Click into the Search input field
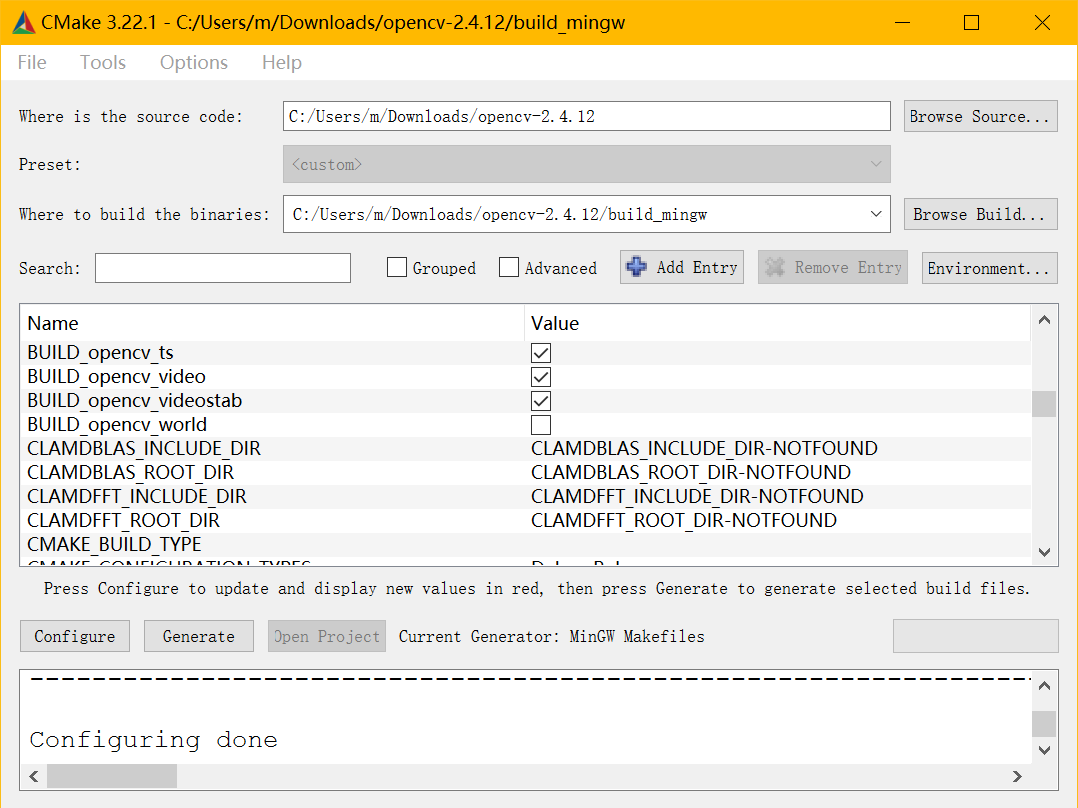Image resolution: width=1078 pixels, height=808 pixels. tap(223, 268)
